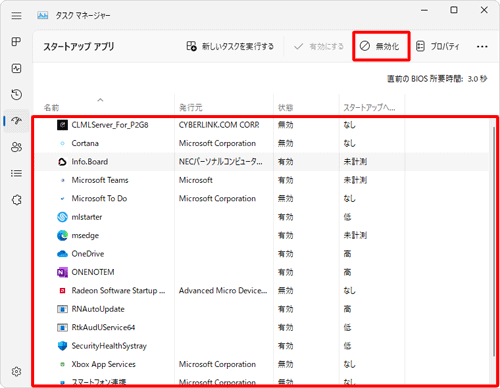This screenshot has height=388, width=500.
Task: Click the ONENOTEM app icon
Action: point(62,272)
